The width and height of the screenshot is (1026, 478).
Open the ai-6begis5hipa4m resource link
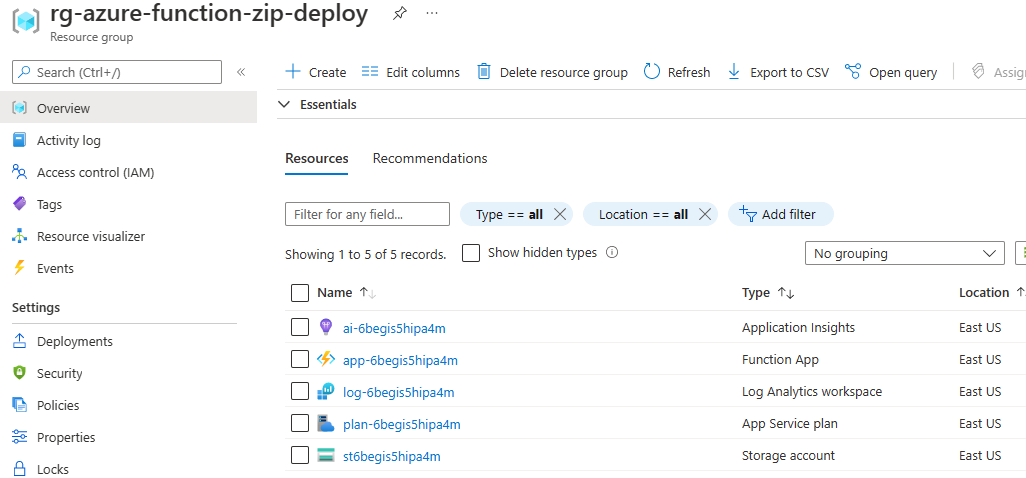point(394,328)
